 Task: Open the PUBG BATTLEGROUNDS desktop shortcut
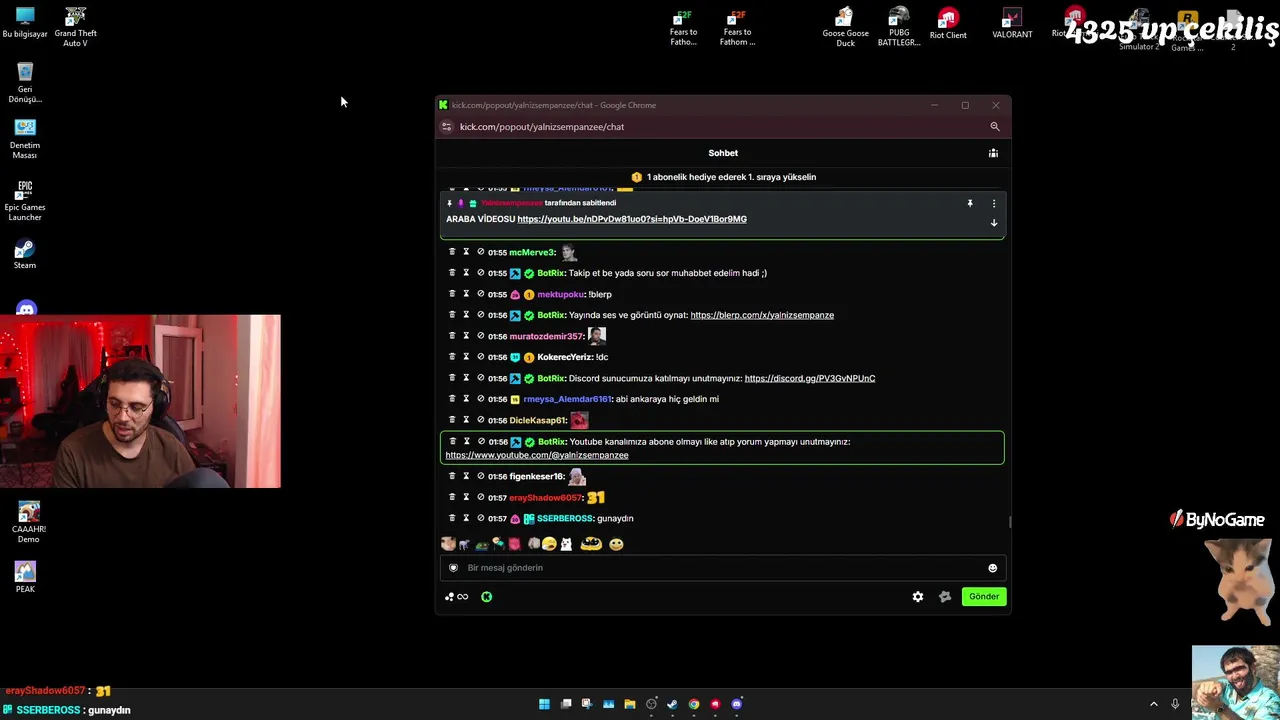pos(899,27)
